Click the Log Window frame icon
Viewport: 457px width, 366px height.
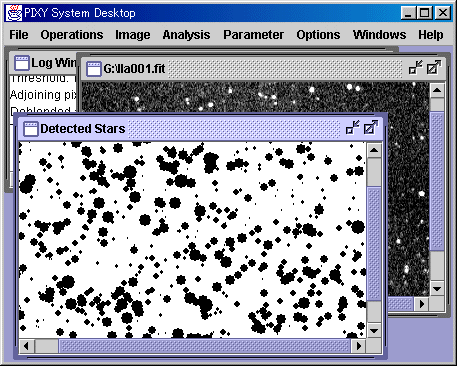point(22,63)
